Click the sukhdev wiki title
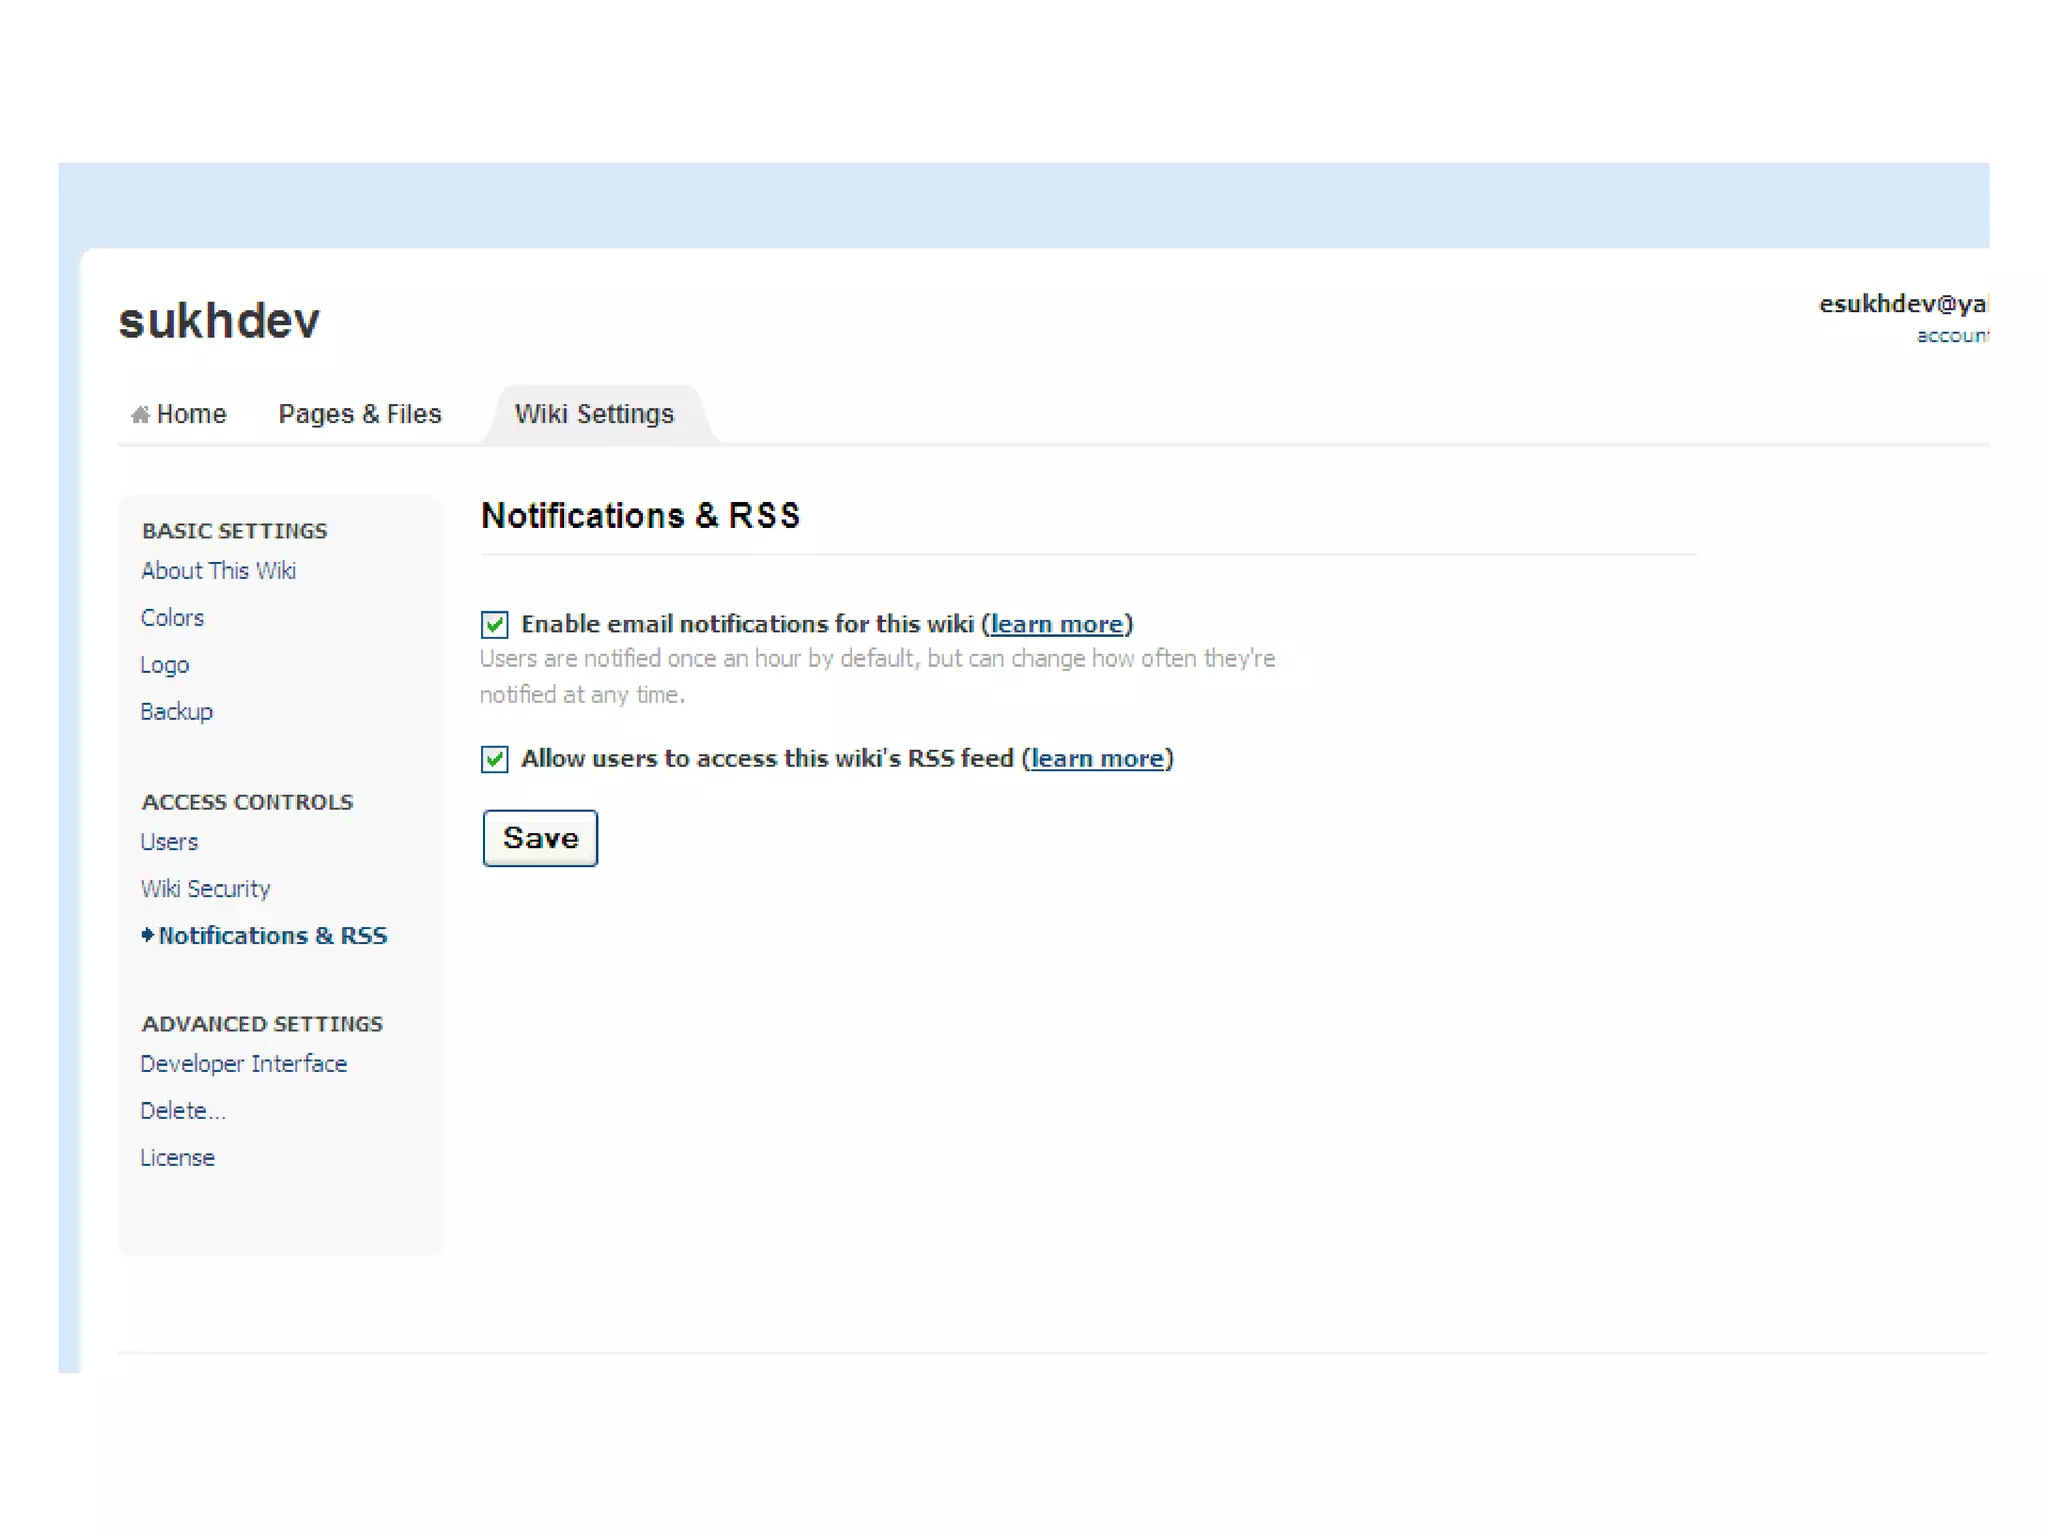This screenshot has height=1536, width=2048. tap(219, 321)
